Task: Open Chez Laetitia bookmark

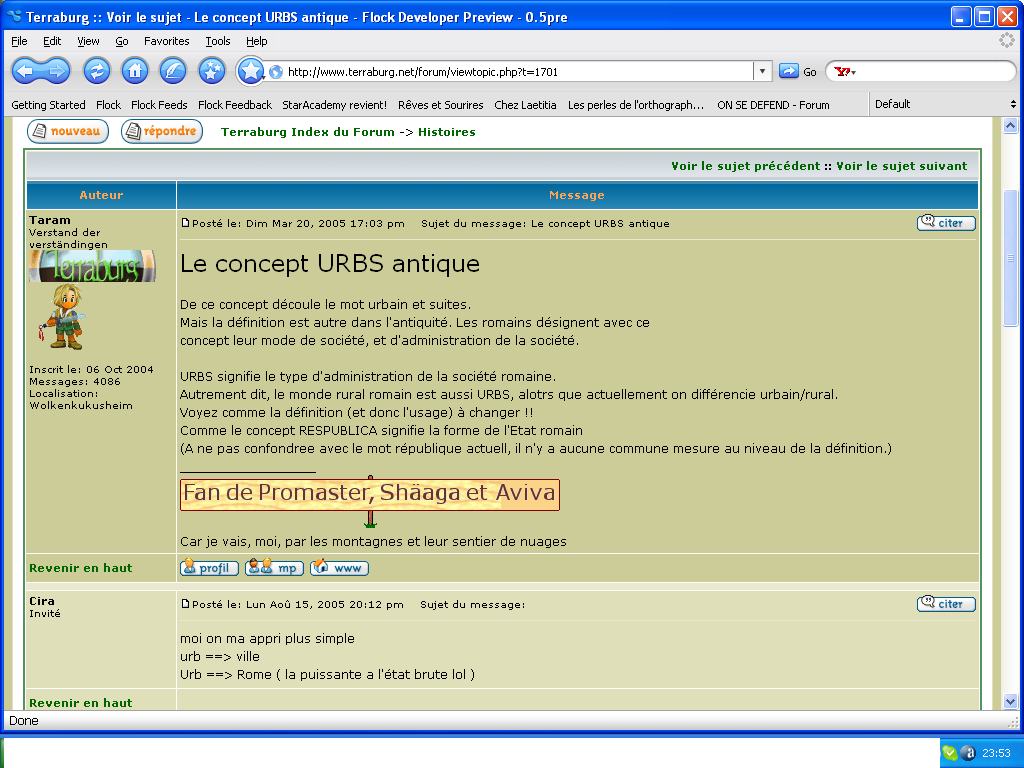Action: [x=525, y=105]
